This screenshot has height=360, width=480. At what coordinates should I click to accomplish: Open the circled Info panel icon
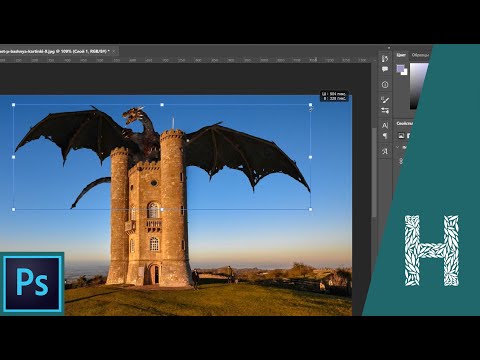385,85
